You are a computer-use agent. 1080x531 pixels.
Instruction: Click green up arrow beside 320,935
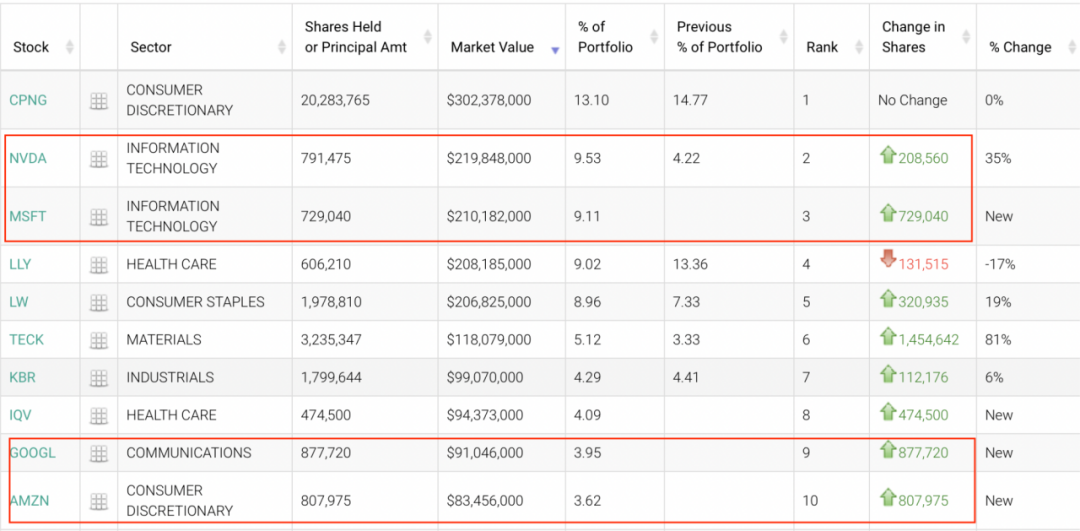coord(888,299)
